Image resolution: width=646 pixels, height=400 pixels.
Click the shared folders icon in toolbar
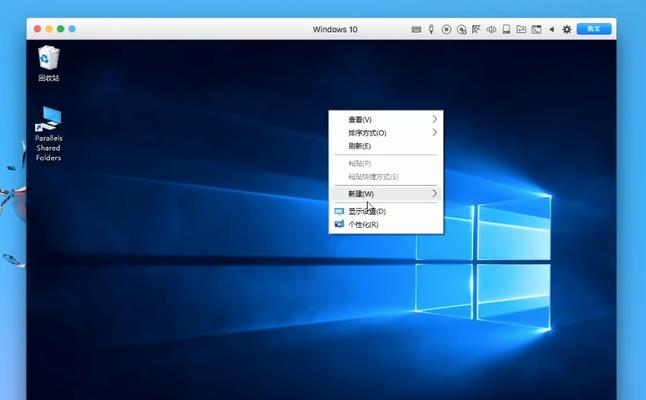pyautogui.click(x=521, y=29)
